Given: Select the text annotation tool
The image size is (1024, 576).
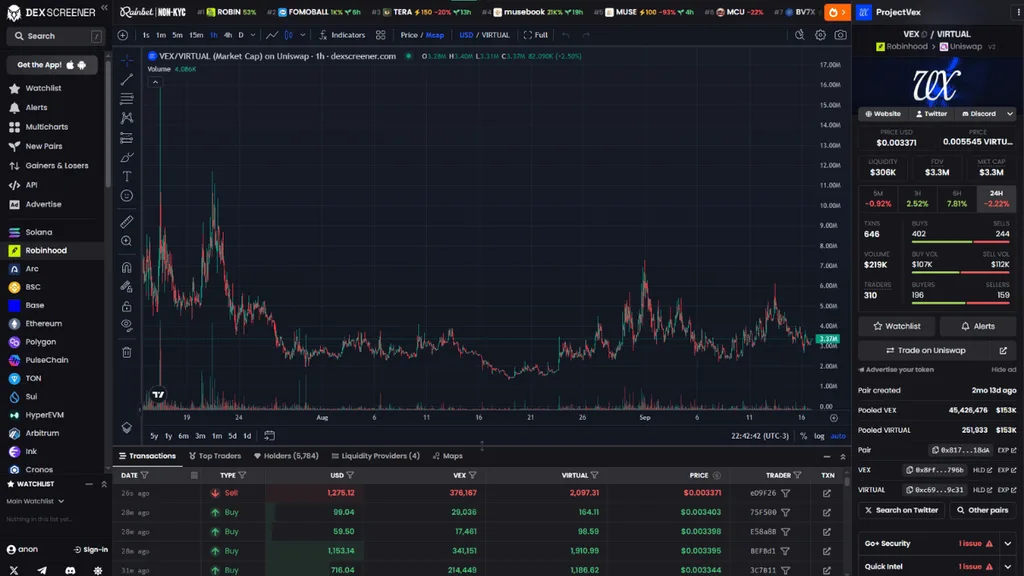Looking at the screenshot, I should click(127, 176).
